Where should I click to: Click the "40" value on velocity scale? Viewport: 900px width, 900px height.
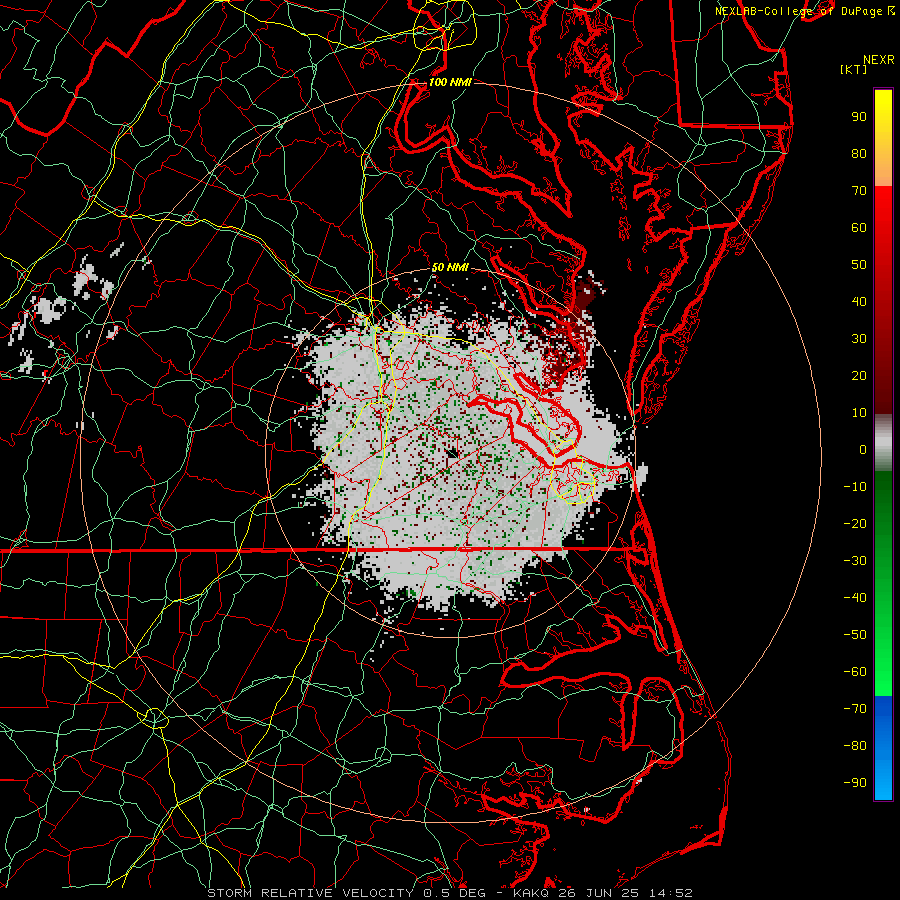859,302
